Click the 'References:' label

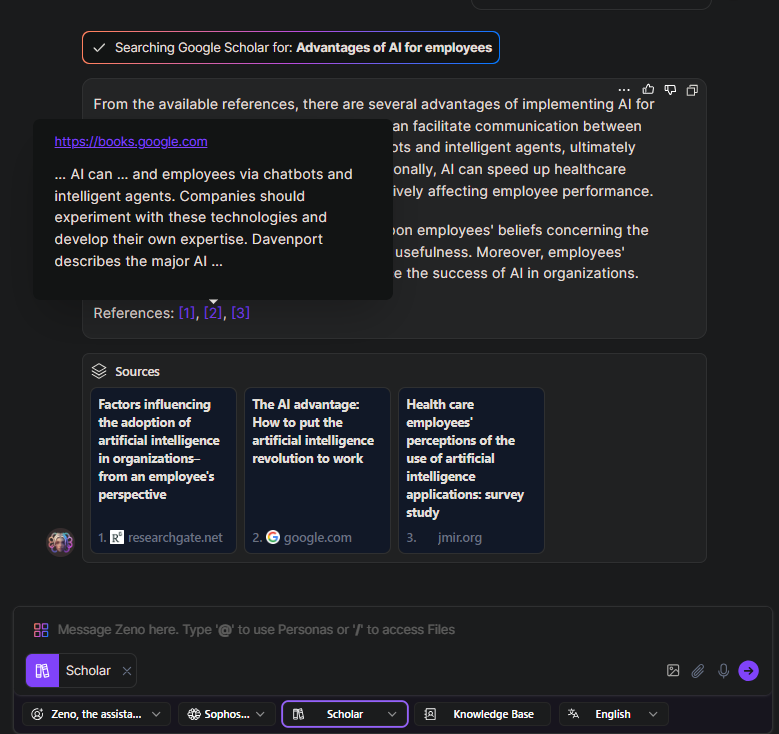click(134, 313)
